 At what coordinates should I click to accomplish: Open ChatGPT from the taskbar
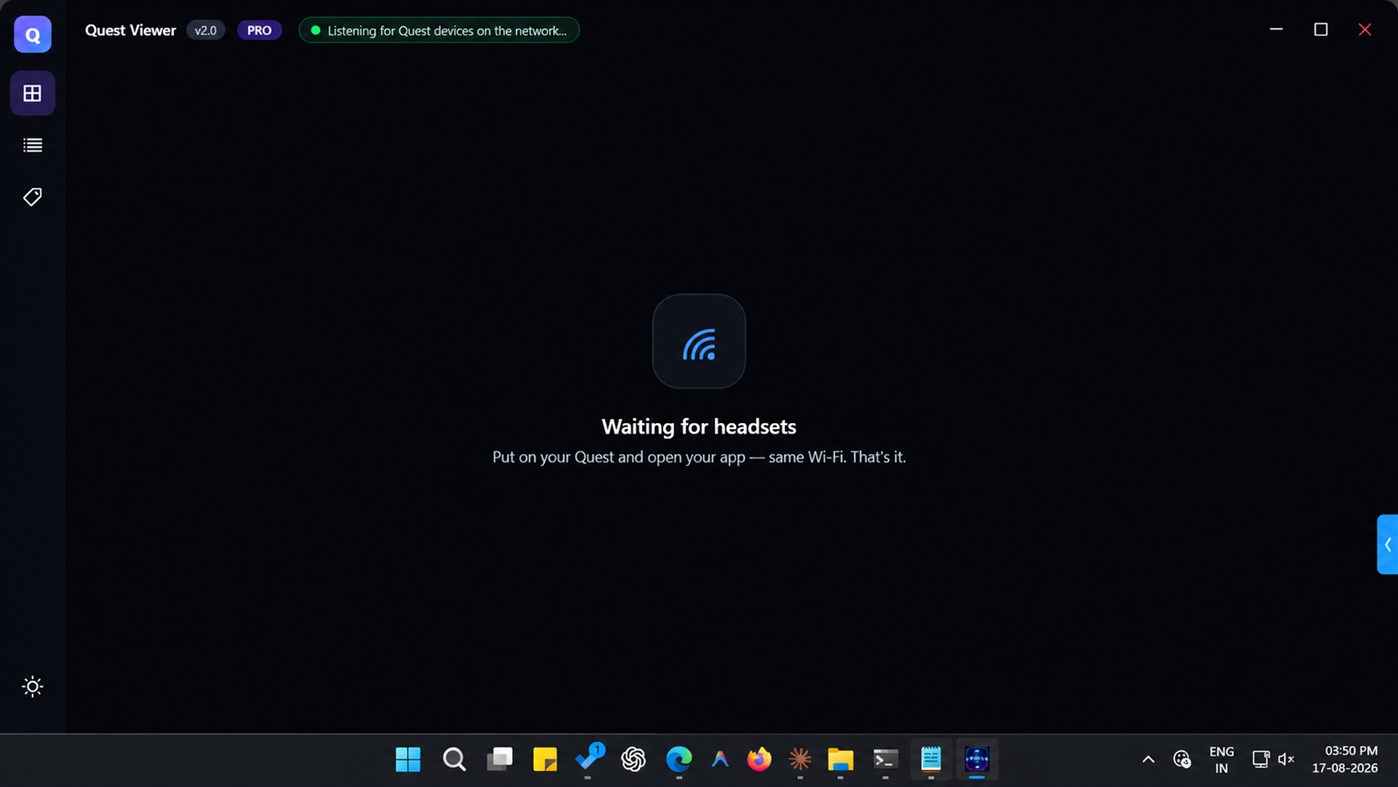pos(633,760)
